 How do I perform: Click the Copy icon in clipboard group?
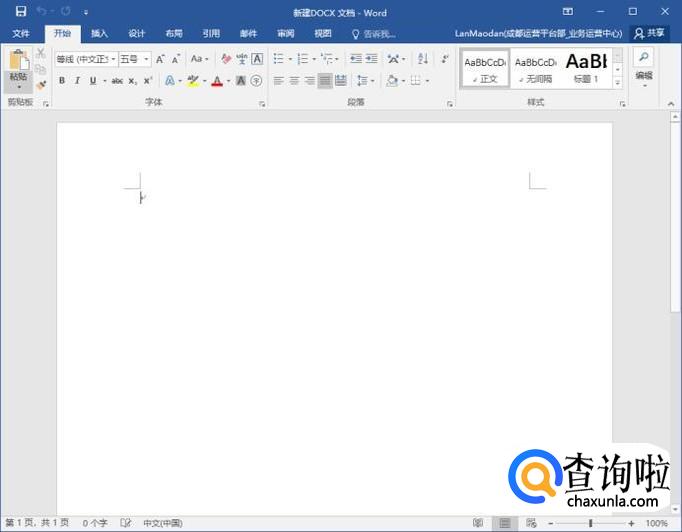click(x=40, y=69)
